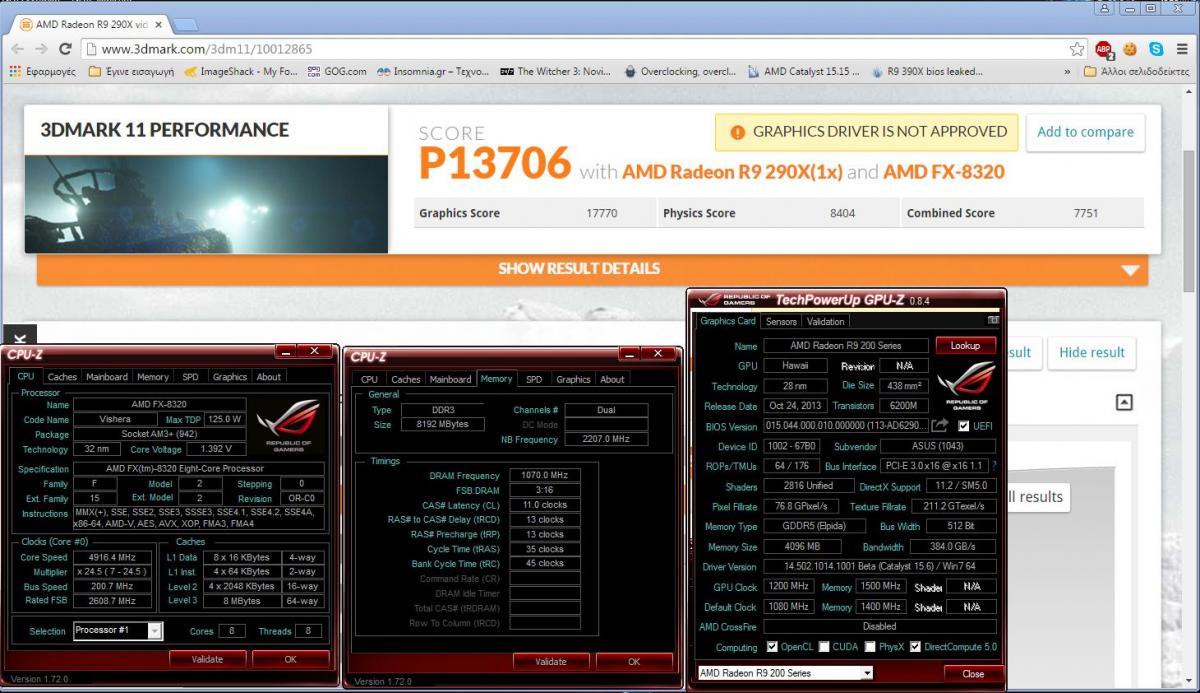Click the Add to compare button
Viewport: 1200px width, 693px height.
[1085, 132]
